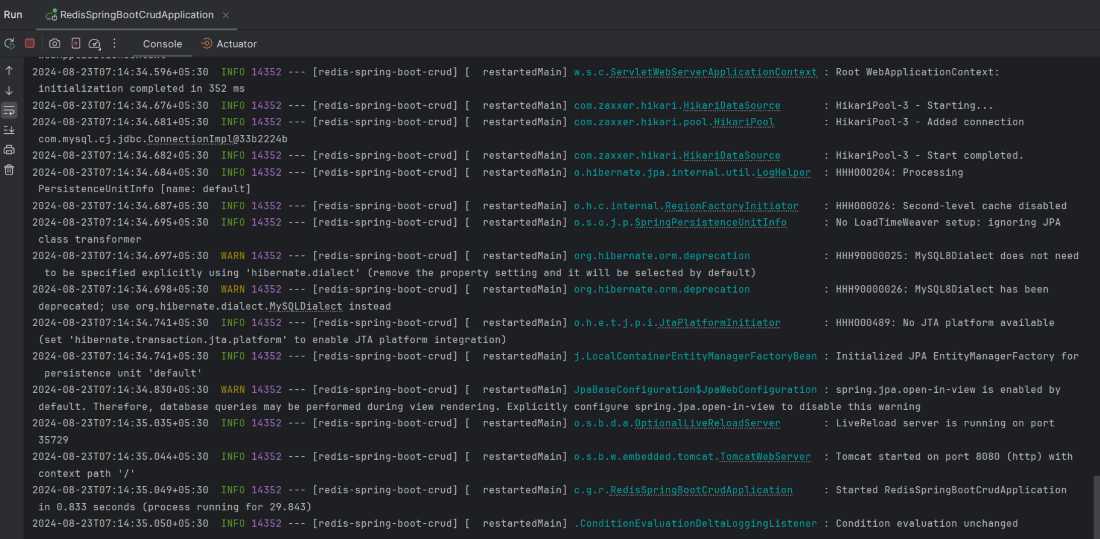Click the Rerun application icon

9,44
